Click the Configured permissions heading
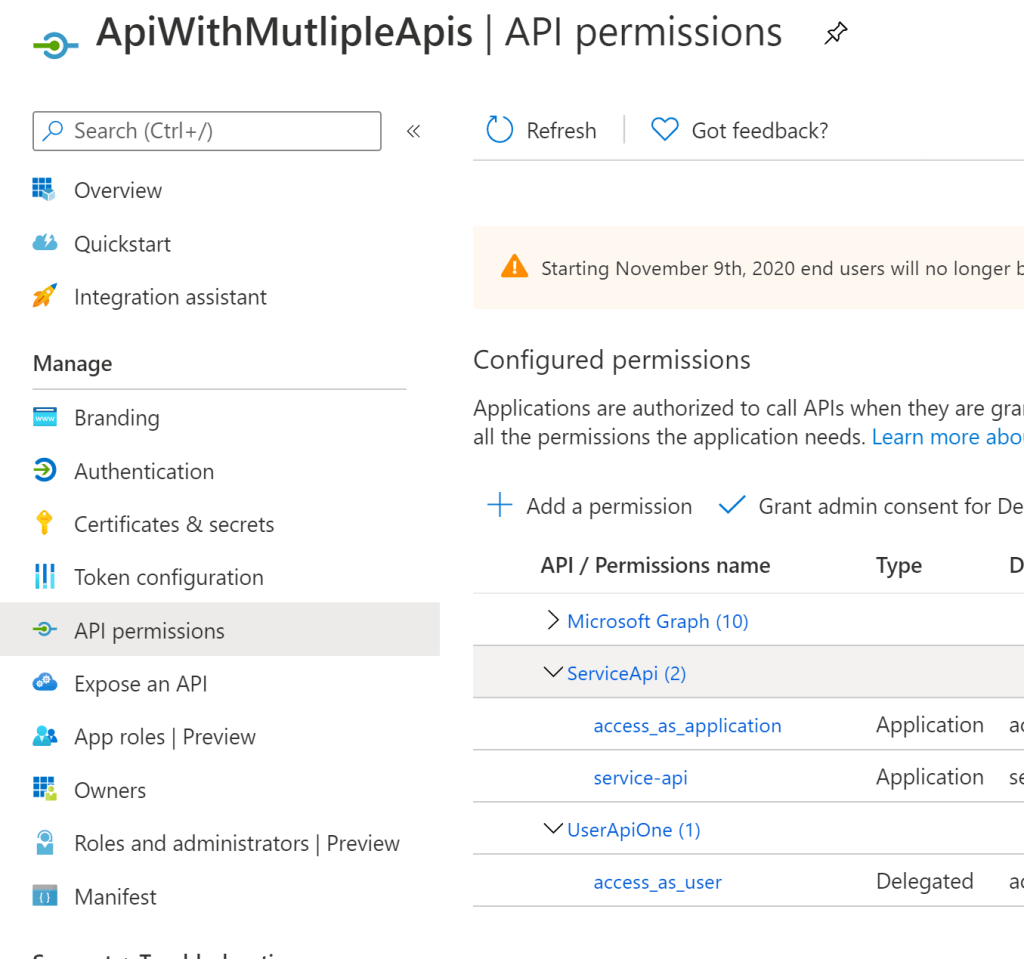Image resolution: width=1024 pixels, height=959 pixels. point(611,360)
